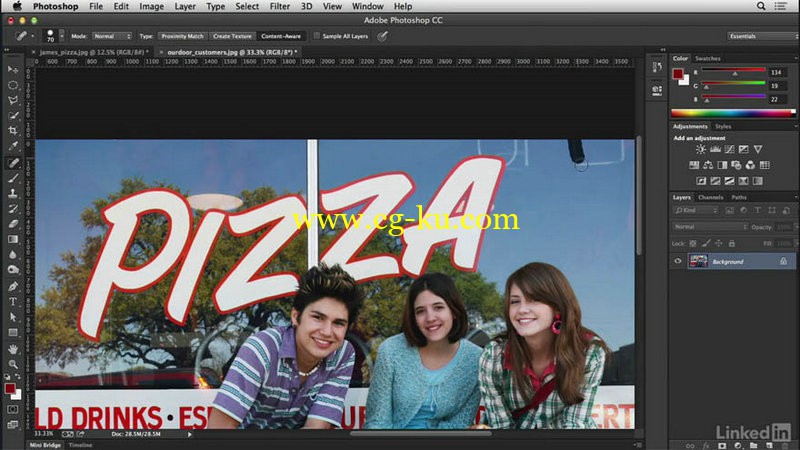The image size is (800, 450).
Task: Select the Quick Selection tool
Action: (x=13, y=115)
